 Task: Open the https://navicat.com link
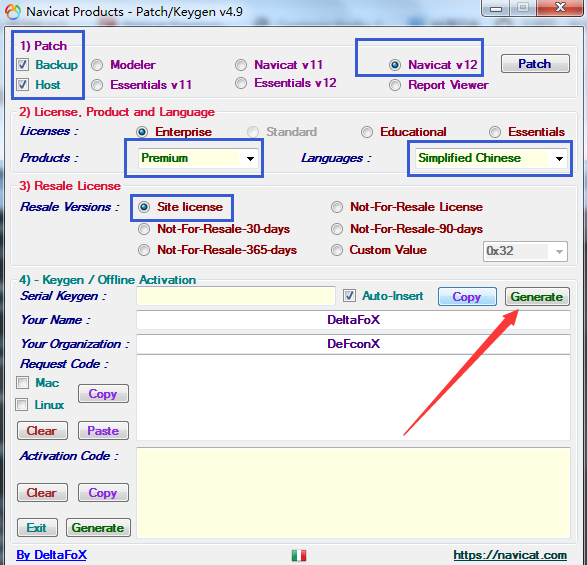[510, 555]
